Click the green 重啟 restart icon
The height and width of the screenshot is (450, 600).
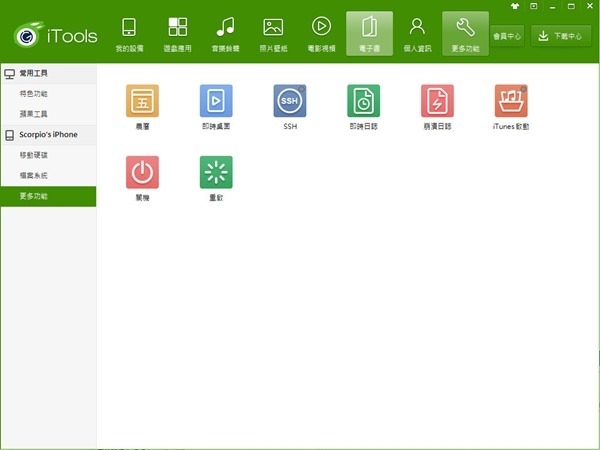(215, 172)
